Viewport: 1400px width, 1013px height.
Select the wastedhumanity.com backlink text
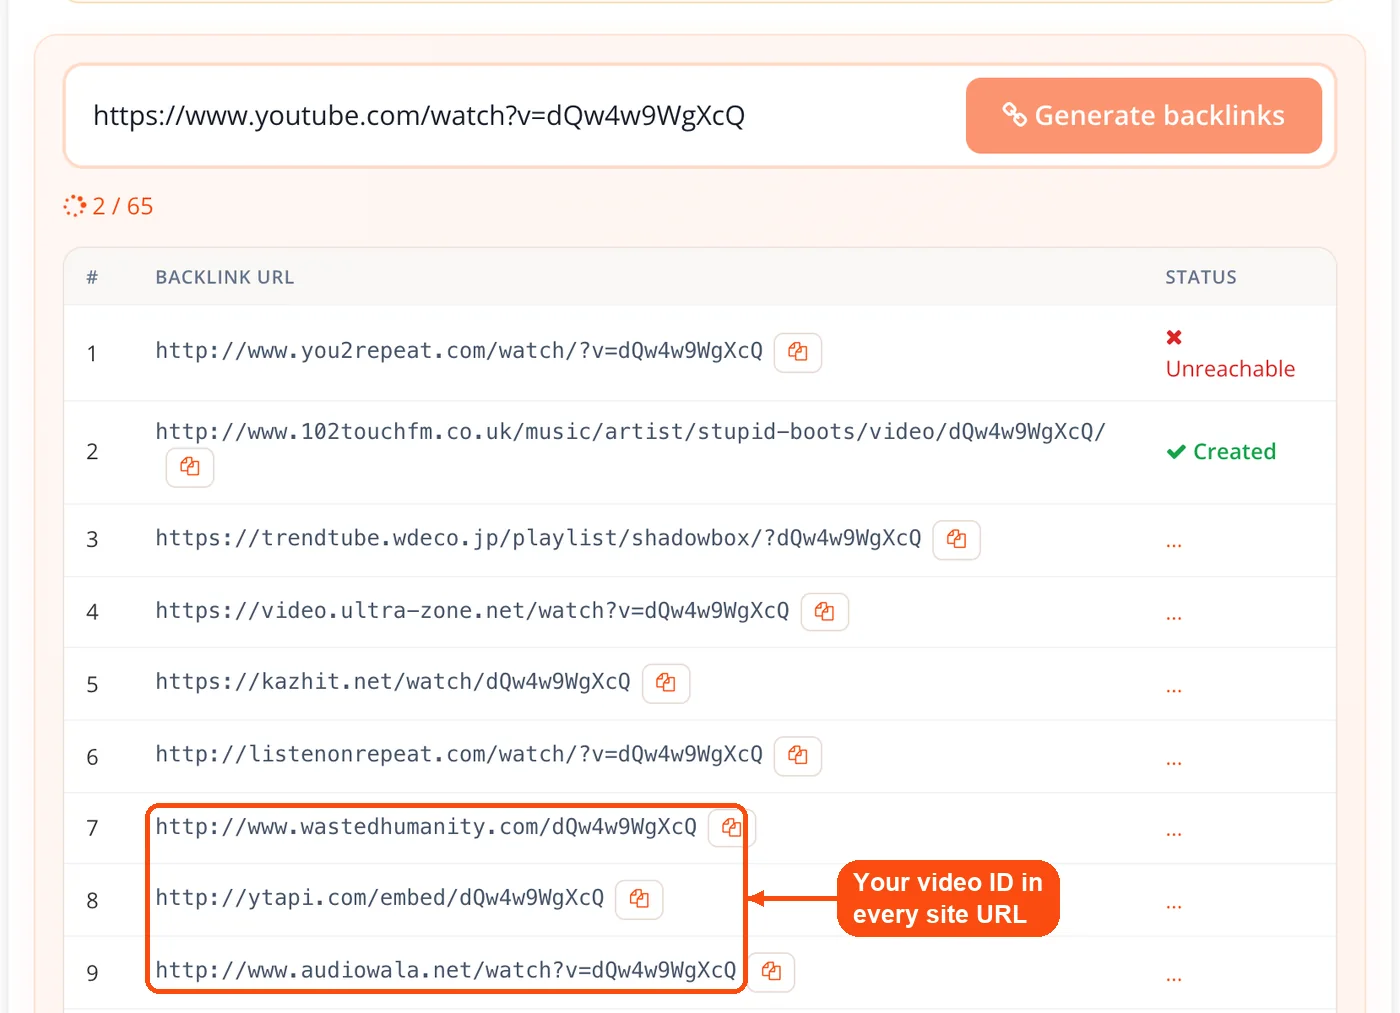[x=426, y=827]
